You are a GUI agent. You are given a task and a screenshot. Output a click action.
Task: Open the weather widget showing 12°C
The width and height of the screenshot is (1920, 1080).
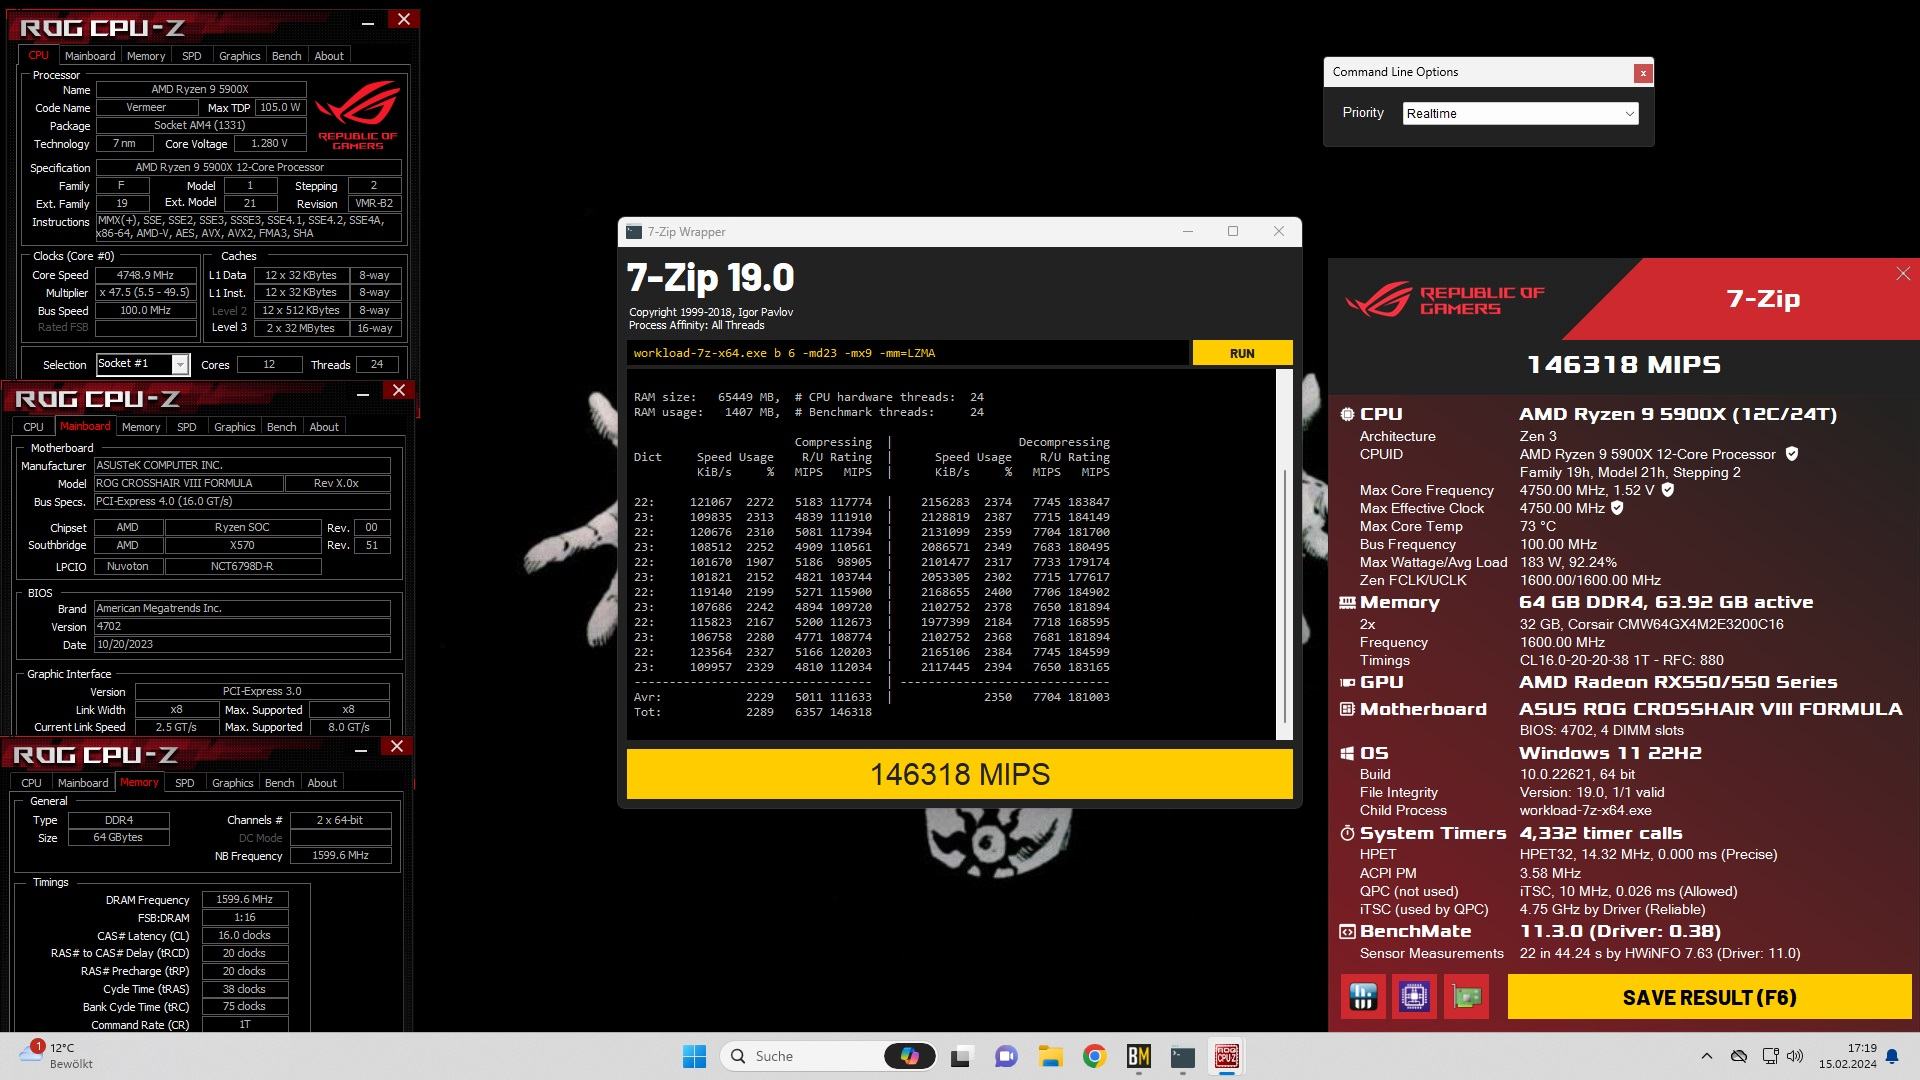coord(56,1055)
